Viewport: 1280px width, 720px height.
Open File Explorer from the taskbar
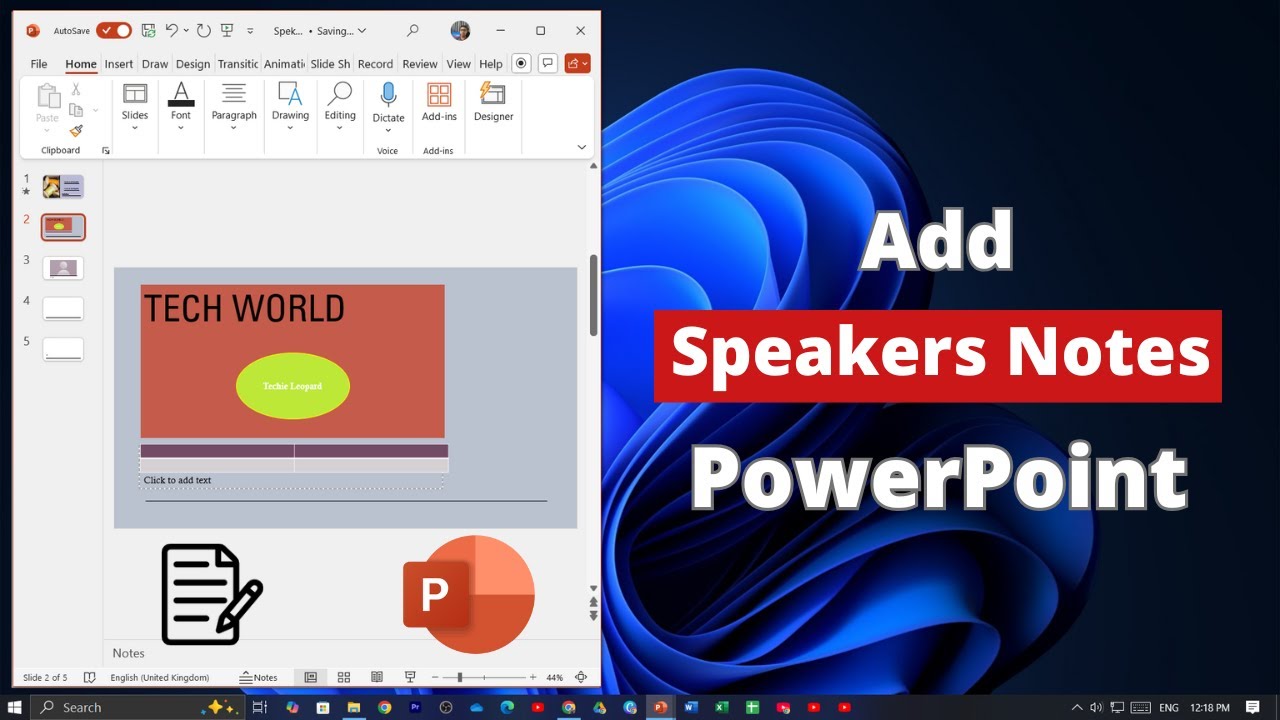353,707
